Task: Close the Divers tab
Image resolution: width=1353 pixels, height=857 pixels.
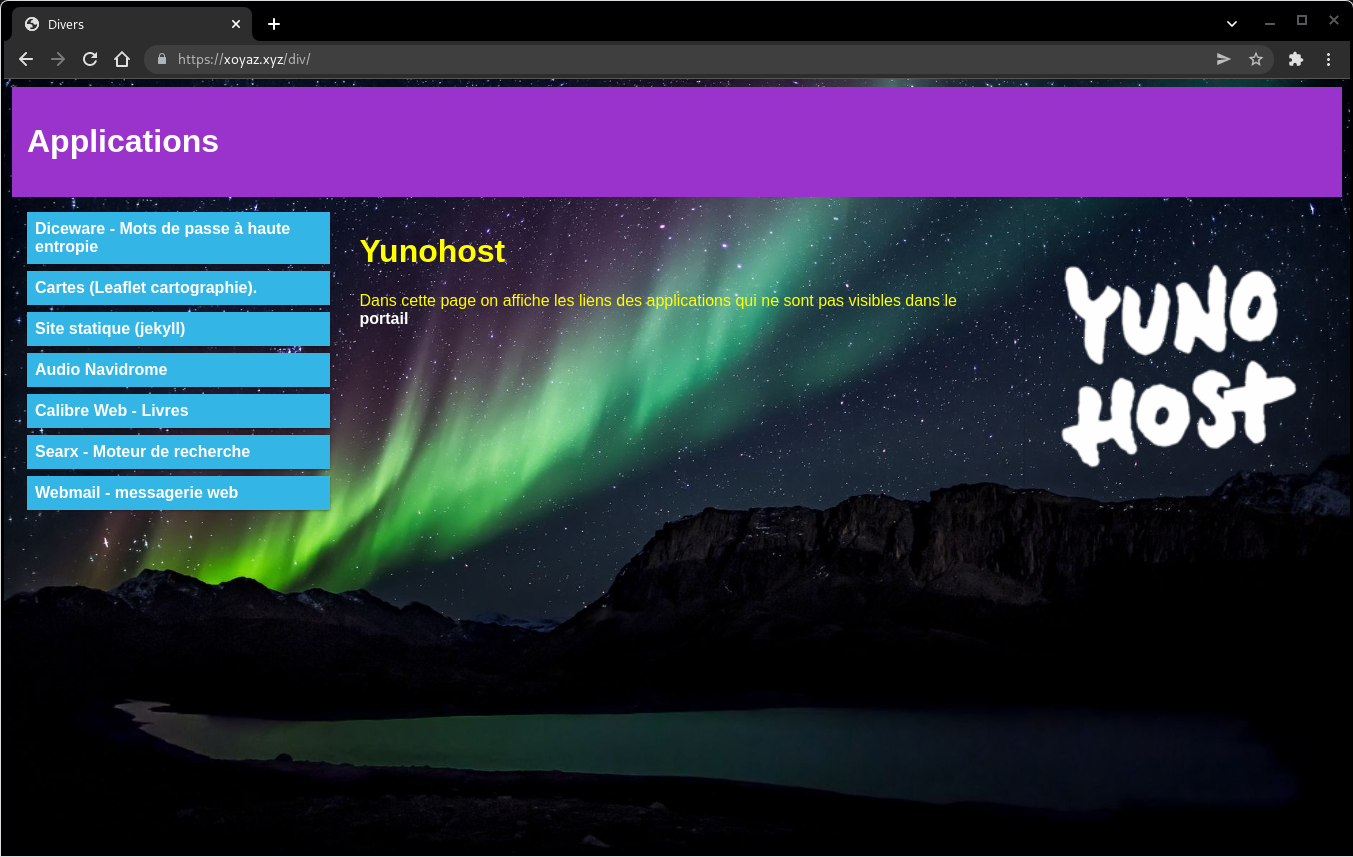Action: (236, 24)
